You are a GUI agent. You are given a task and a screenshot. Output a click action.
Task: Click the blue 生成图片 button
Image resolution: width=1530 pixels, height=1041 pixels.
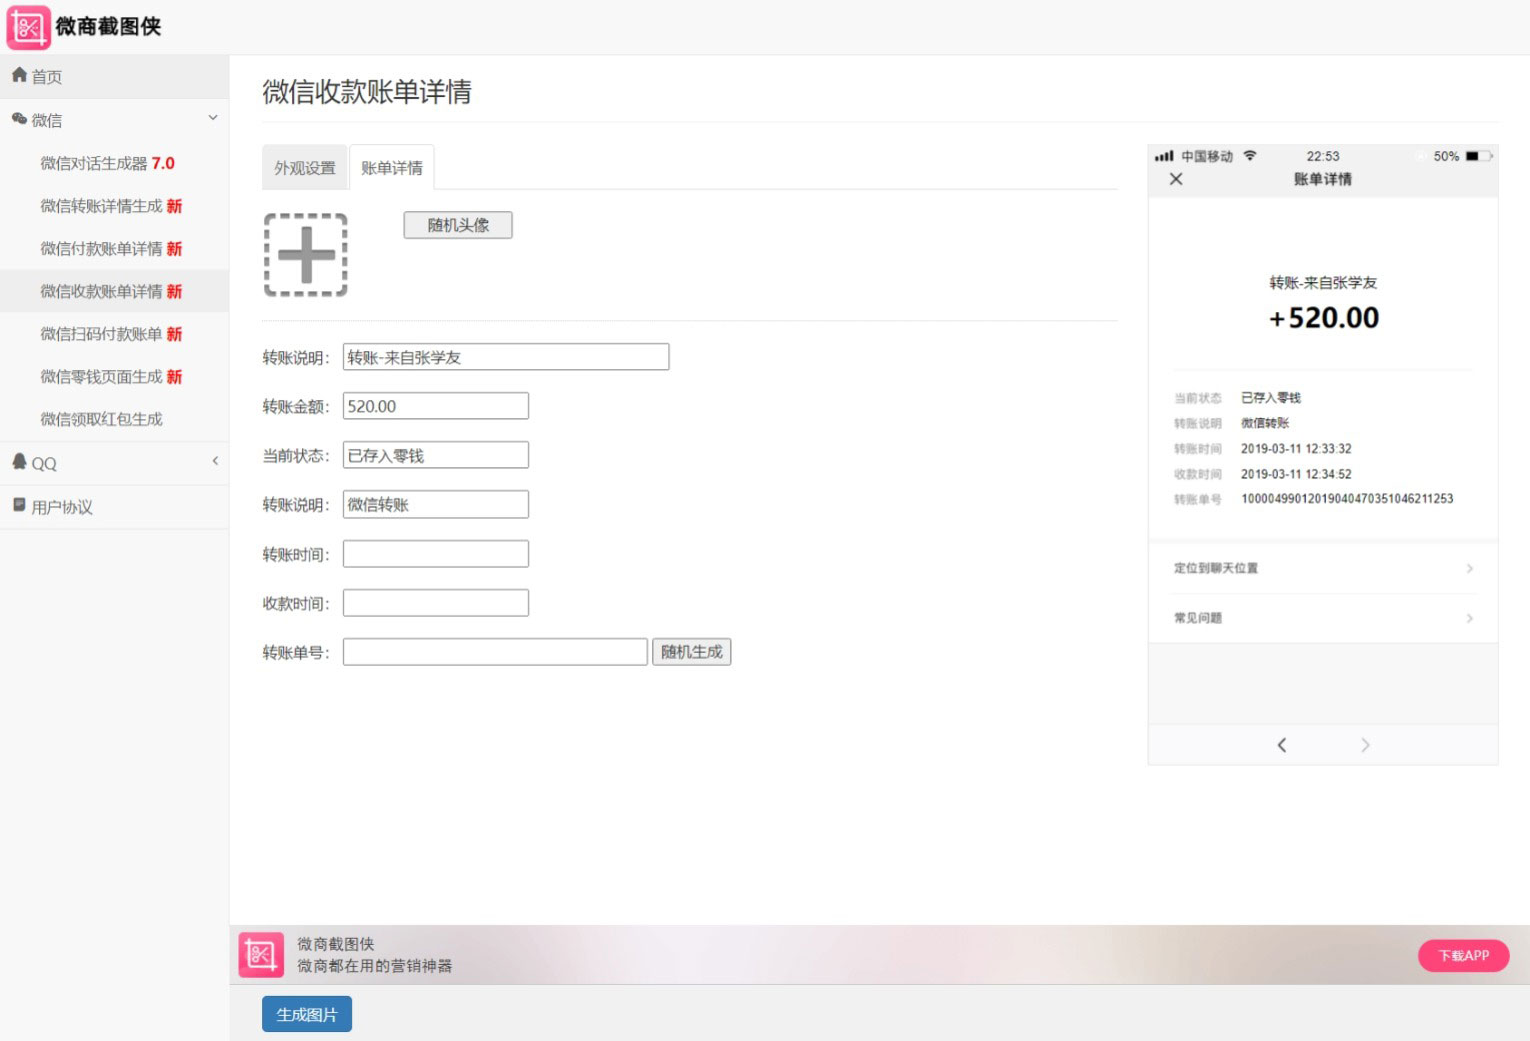(307, 1014)
